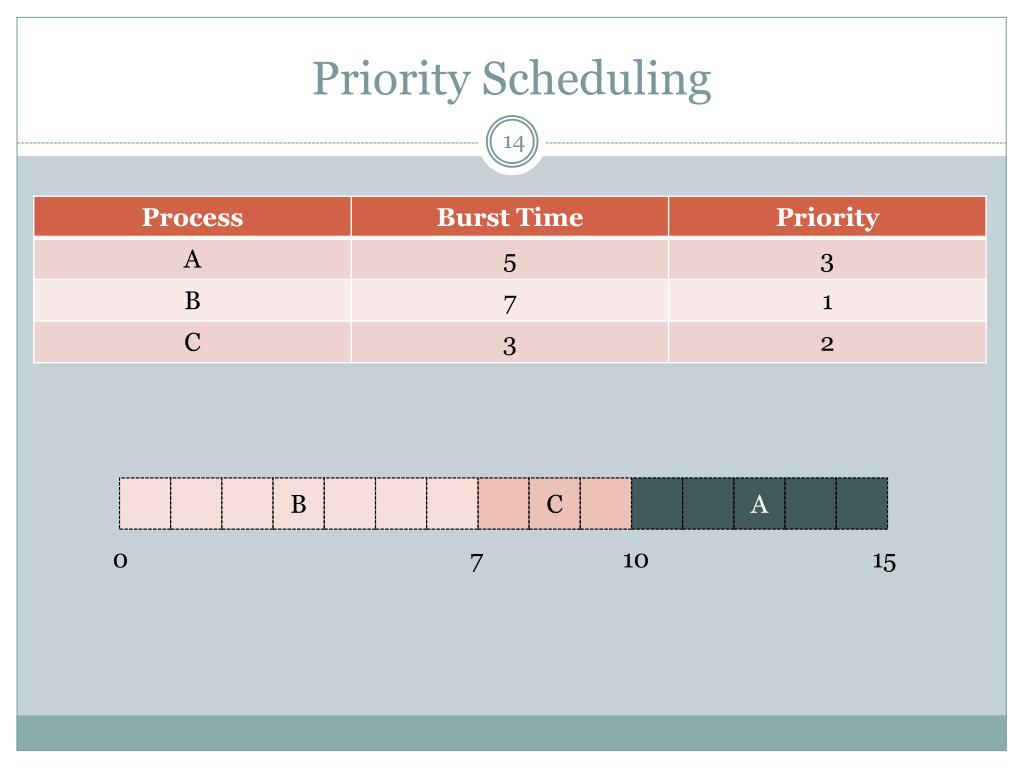Click the time marker 7
The image size is (1024, 768).
coord(477,562)
